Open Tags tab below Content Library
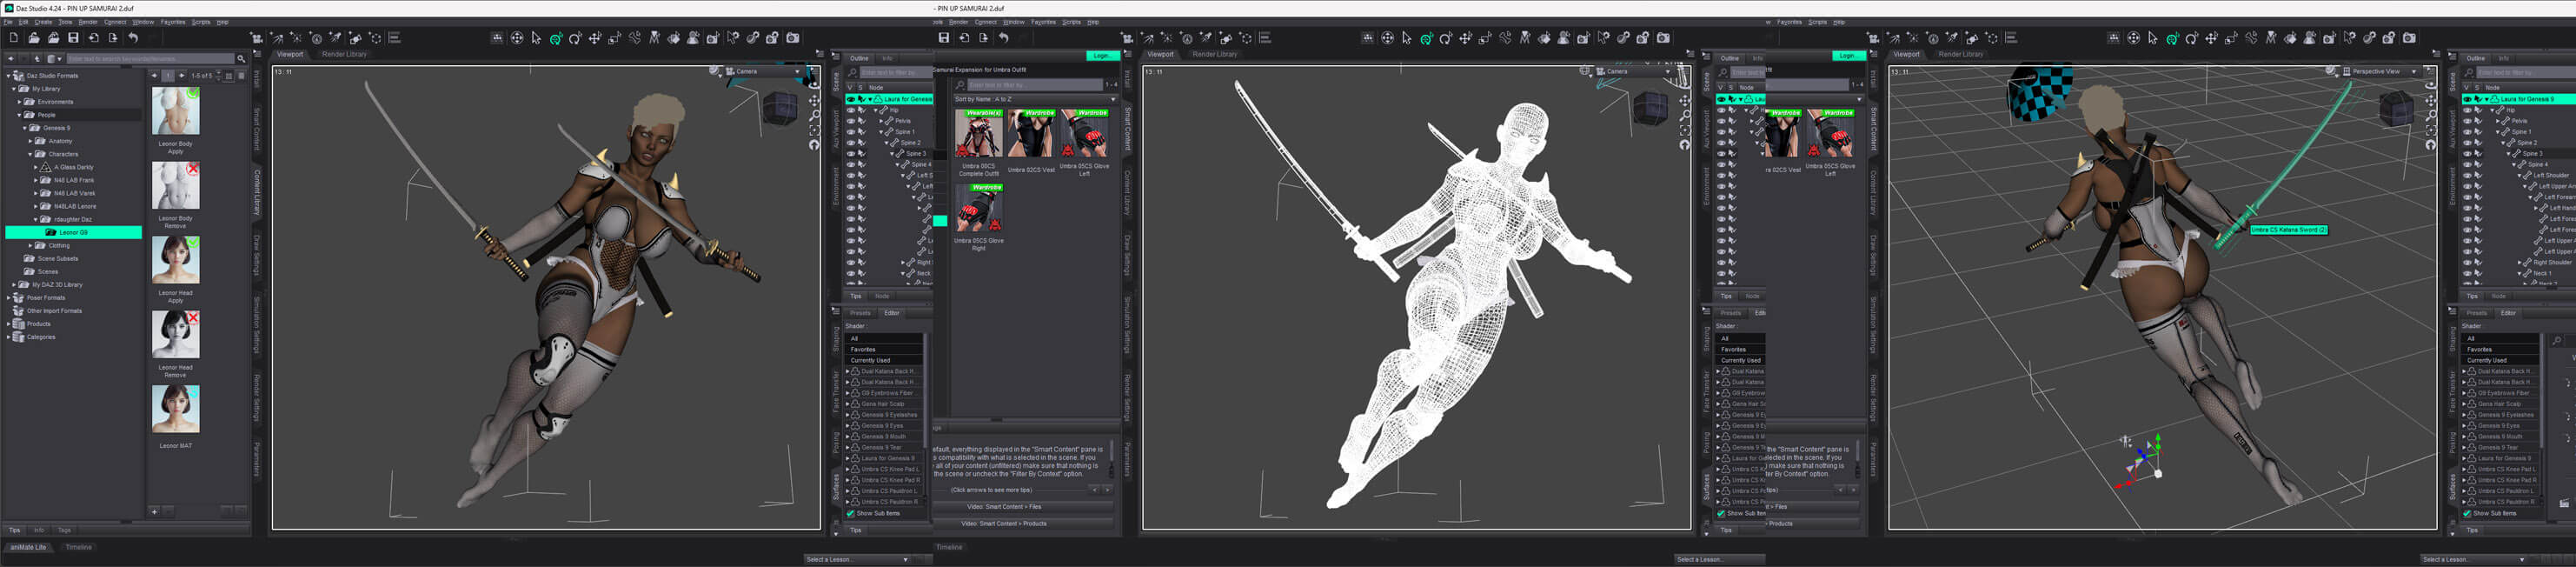The image size is (2576, 567). click(x=64, y=530)
